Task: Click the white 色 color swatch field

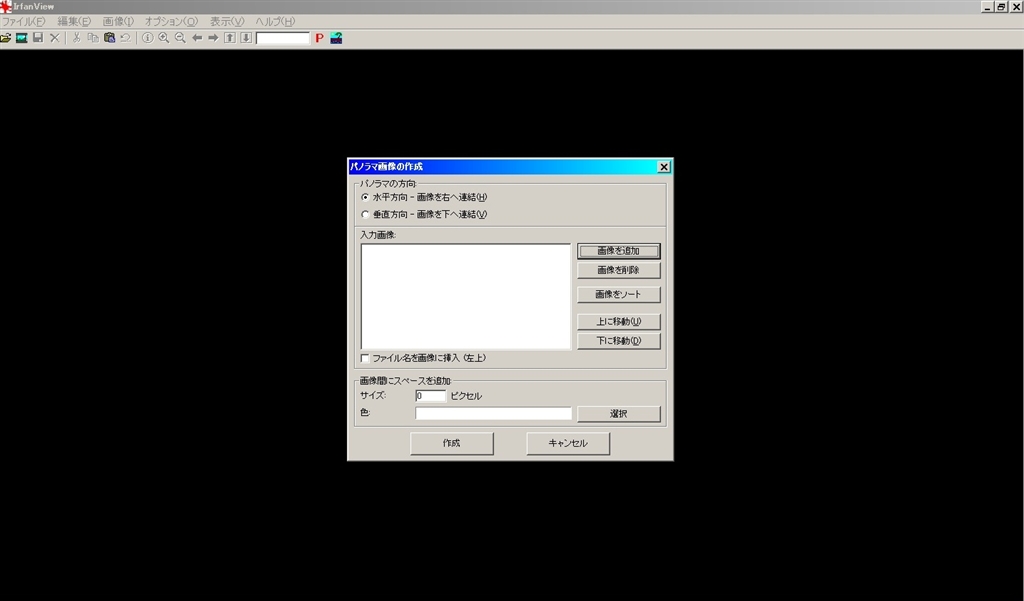Action: [x=494, y=414]
